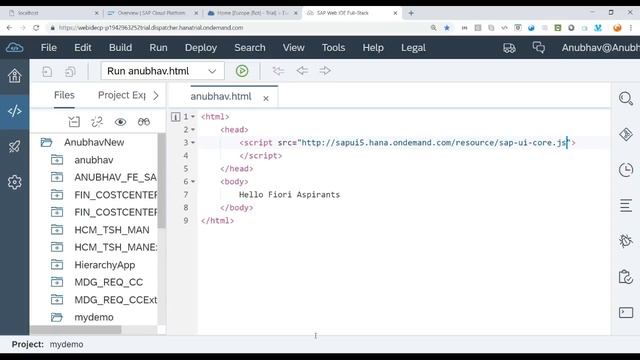This screenshot has height=360, width=640.
Task: Open the View menu
Action: point(293,48)
